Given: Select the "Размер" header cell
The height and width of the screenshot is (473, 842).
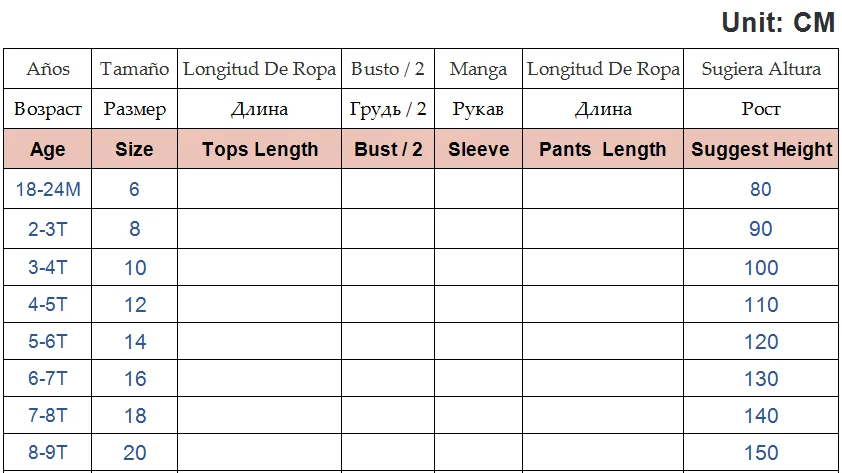Looking at the screenshot, I should coord(134,109).
